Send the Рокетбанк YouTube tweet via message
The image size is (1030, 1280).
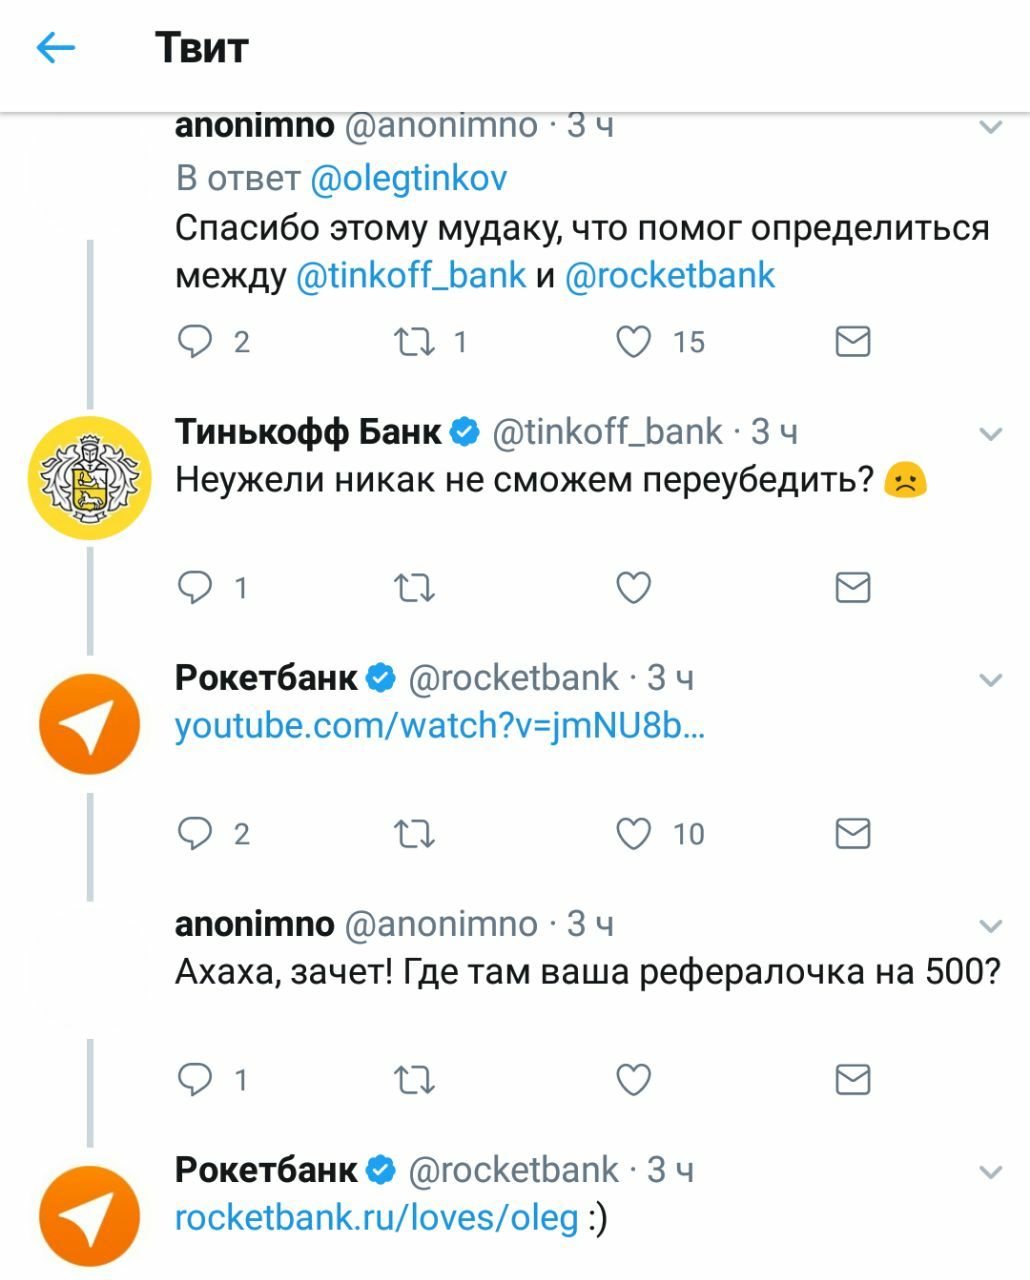coord(852,833)
